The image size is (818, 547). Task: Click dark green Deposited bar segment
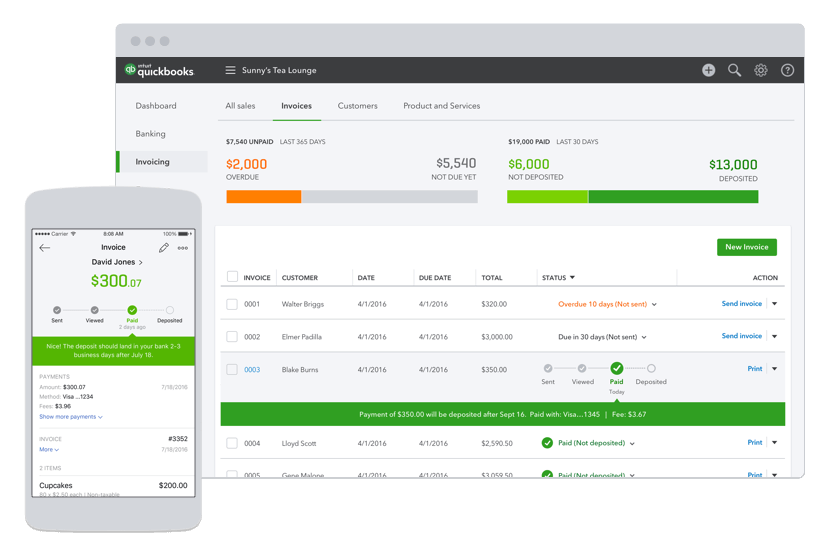tap(673, 197)
